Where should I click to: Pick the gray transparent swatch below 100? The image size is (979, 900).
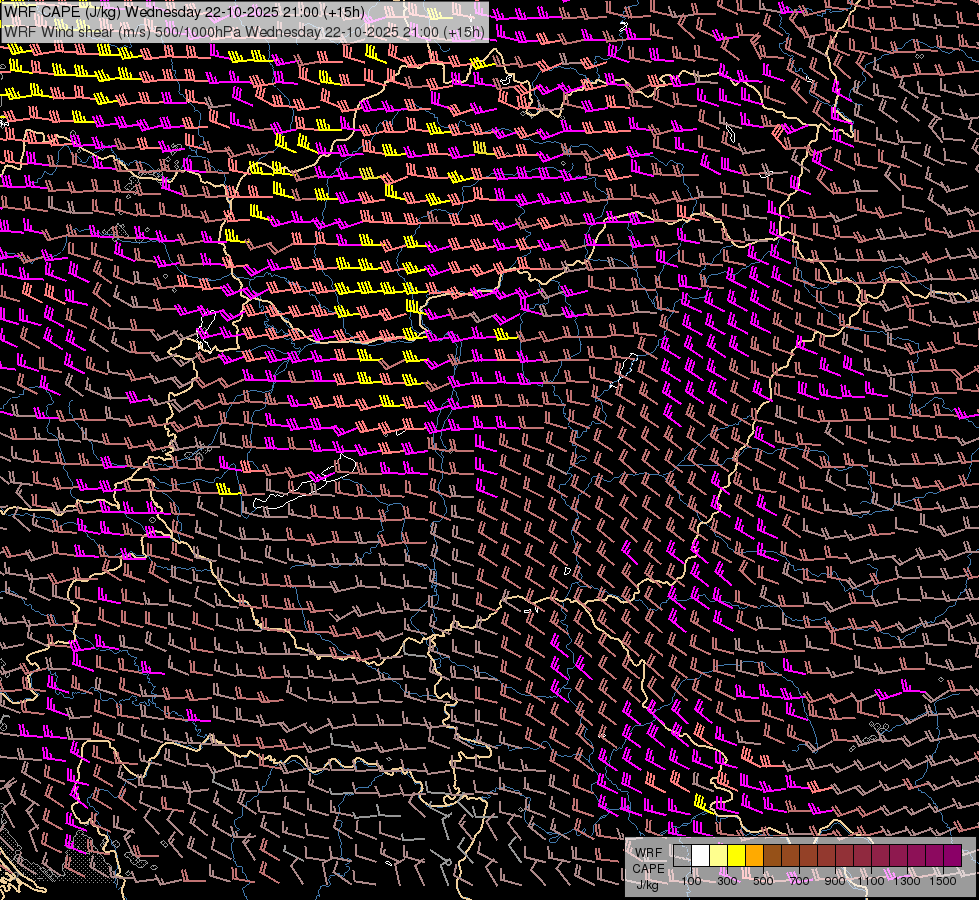[x=682, y=856]
